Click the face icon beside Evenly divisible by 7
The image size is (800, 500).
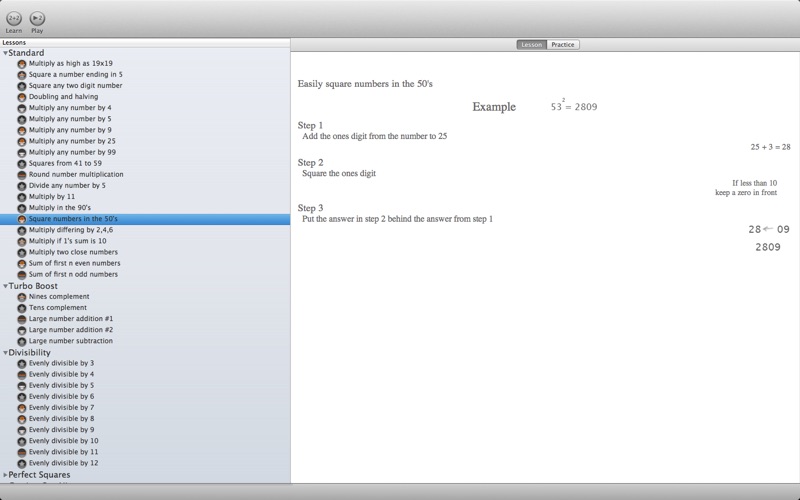click(x=21, y=408)
